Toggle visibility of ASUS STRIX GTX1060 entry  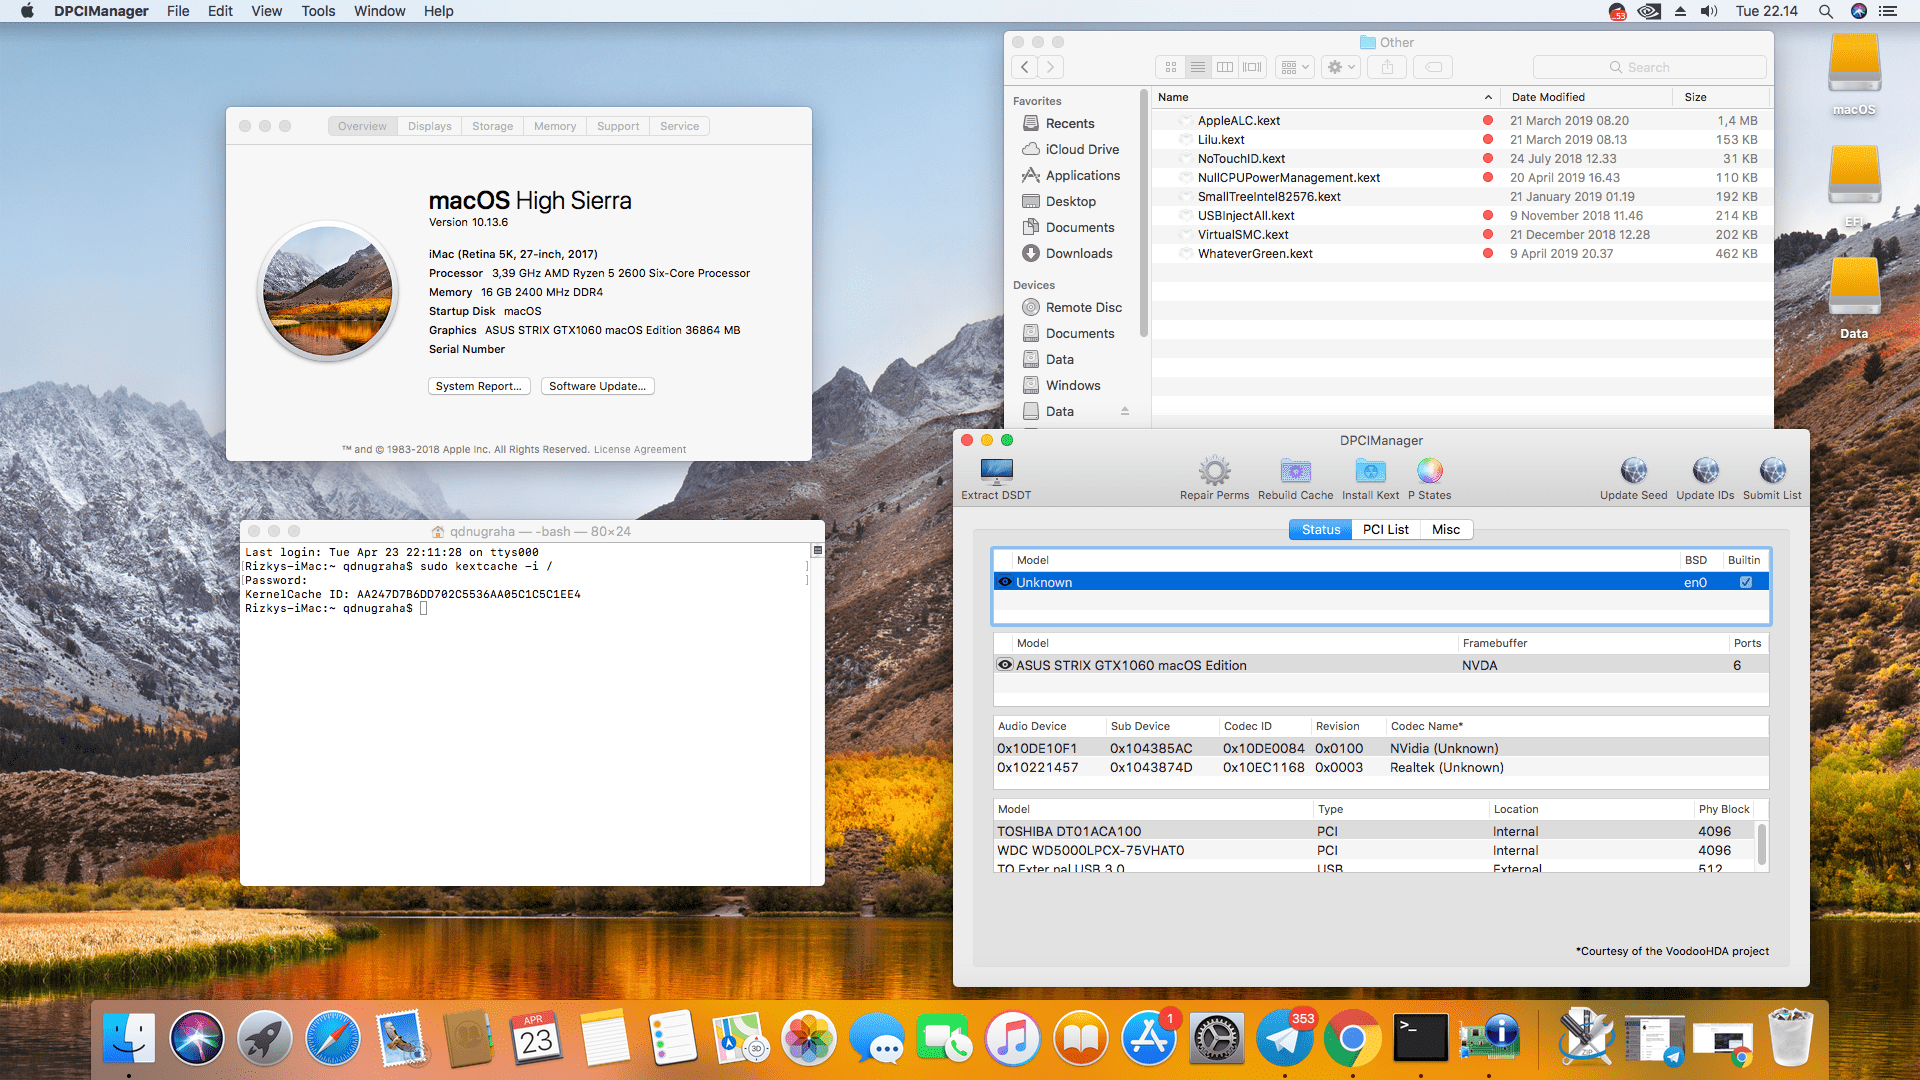(x=1004, y=664)
